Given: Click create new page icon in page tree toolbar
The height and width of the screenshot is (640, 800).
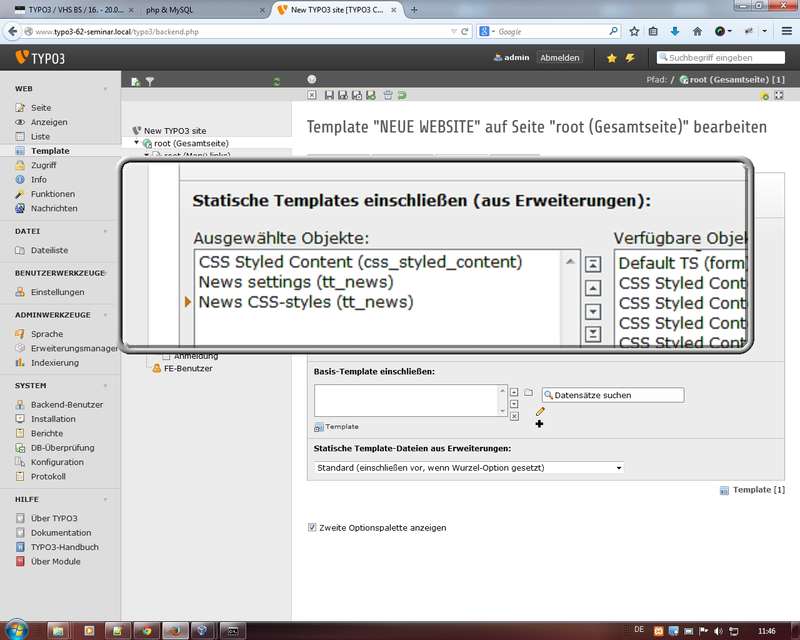Looking at the screenshot, I should (135, 82).
